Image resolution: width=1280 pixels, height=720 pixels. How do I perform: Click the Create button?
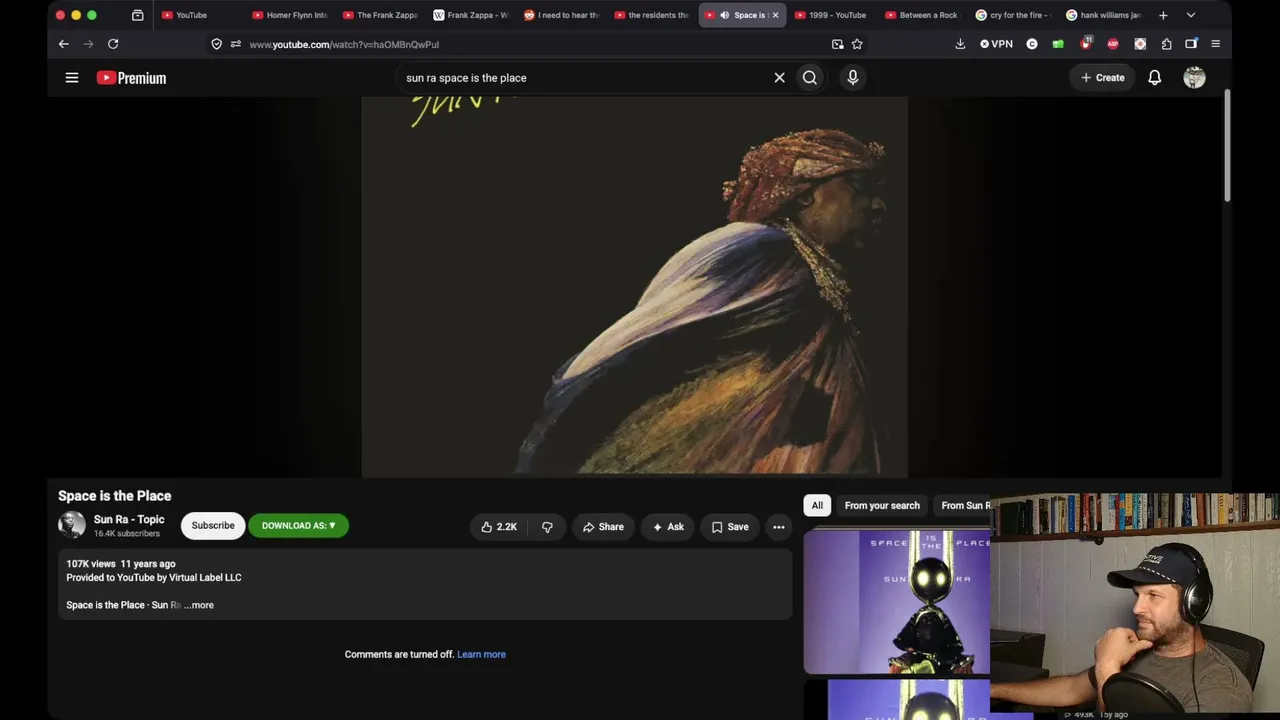pos(1102,78)
